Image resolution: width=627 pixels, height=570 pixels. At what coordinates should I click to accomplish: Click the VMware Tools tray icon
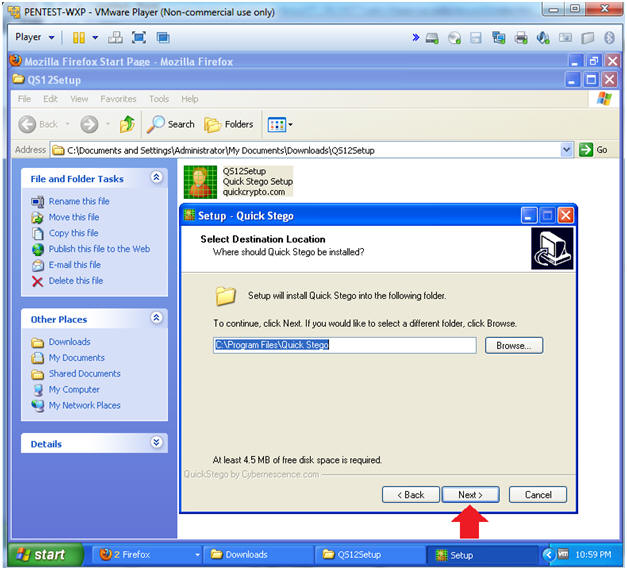(563, 554)
